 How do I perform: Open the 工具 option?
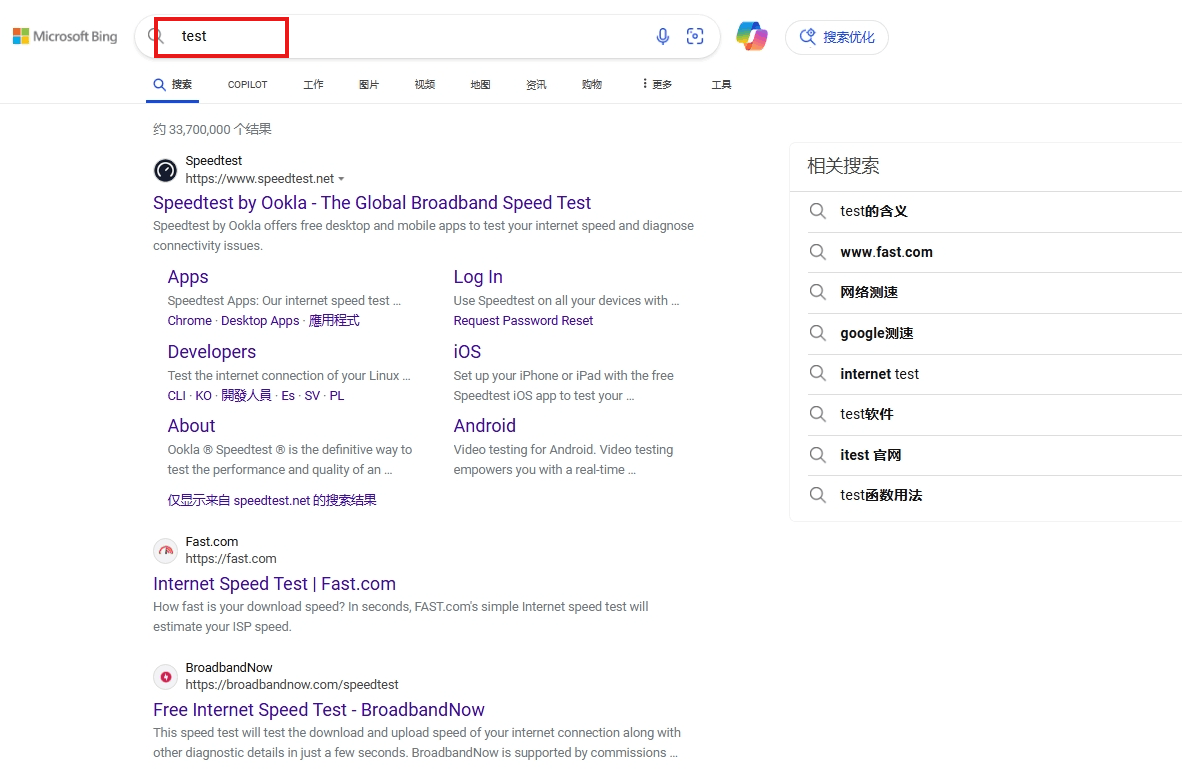(721, 84)
